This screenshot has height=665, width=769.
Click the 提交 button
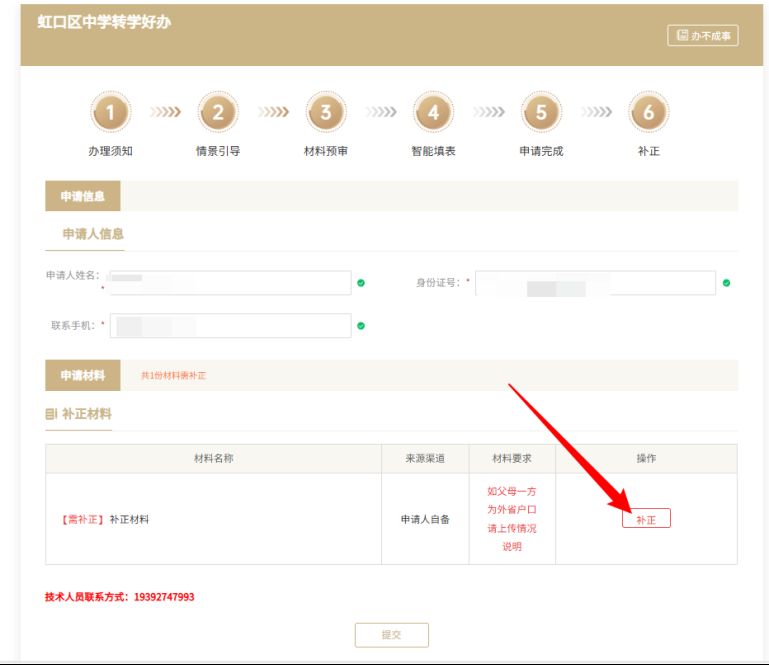(391, 635)
